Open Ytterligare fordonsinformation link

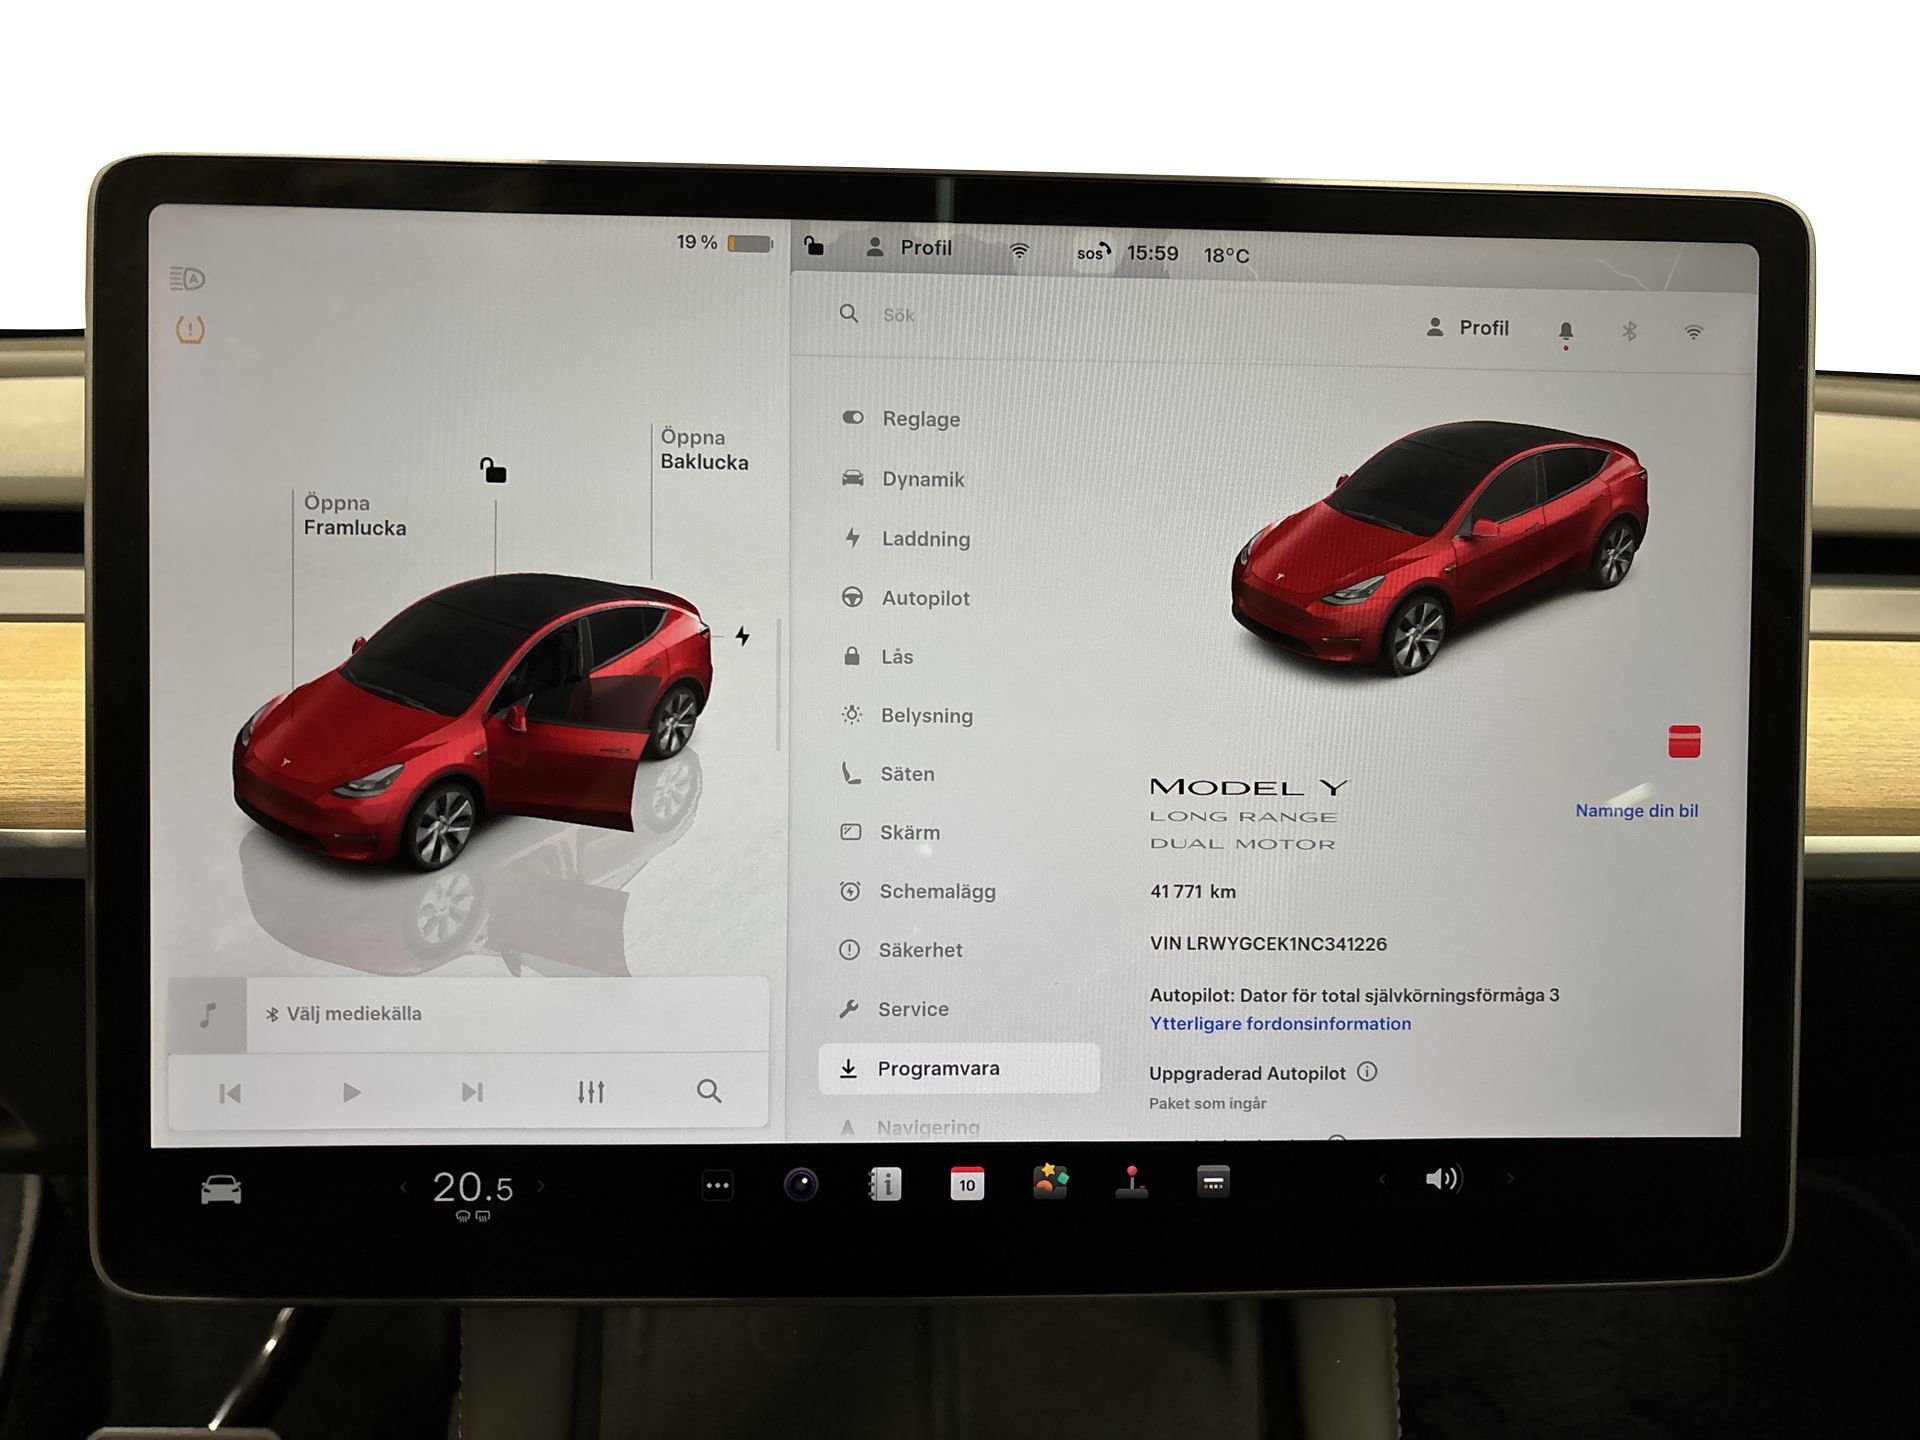[1280, 1023]
